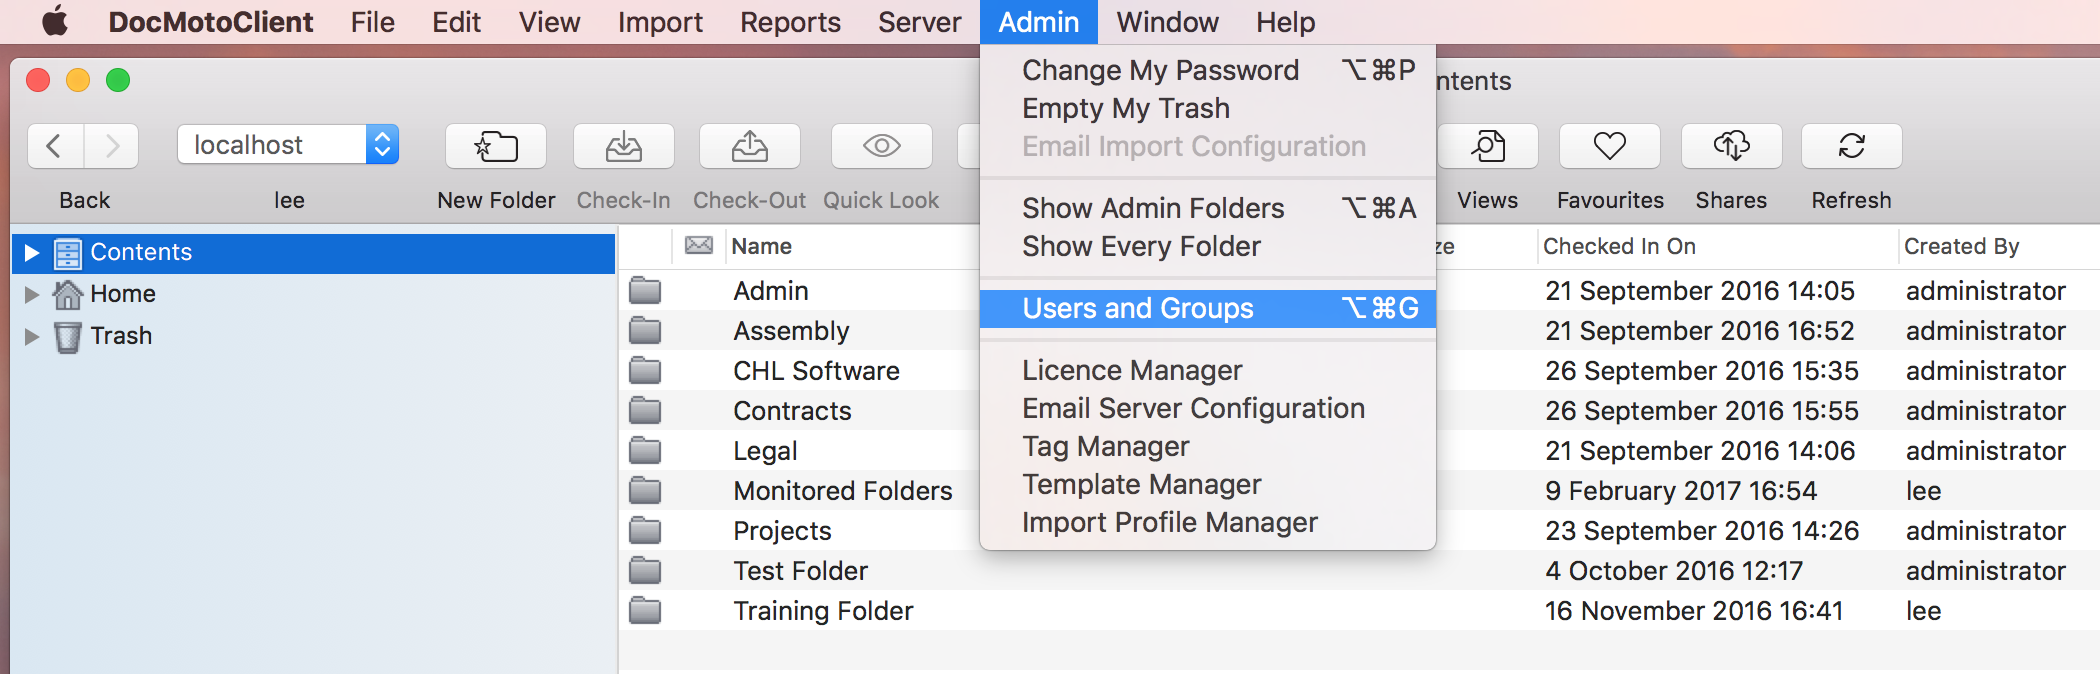Open Quick Look eye icon

click(x=882, y=146)
